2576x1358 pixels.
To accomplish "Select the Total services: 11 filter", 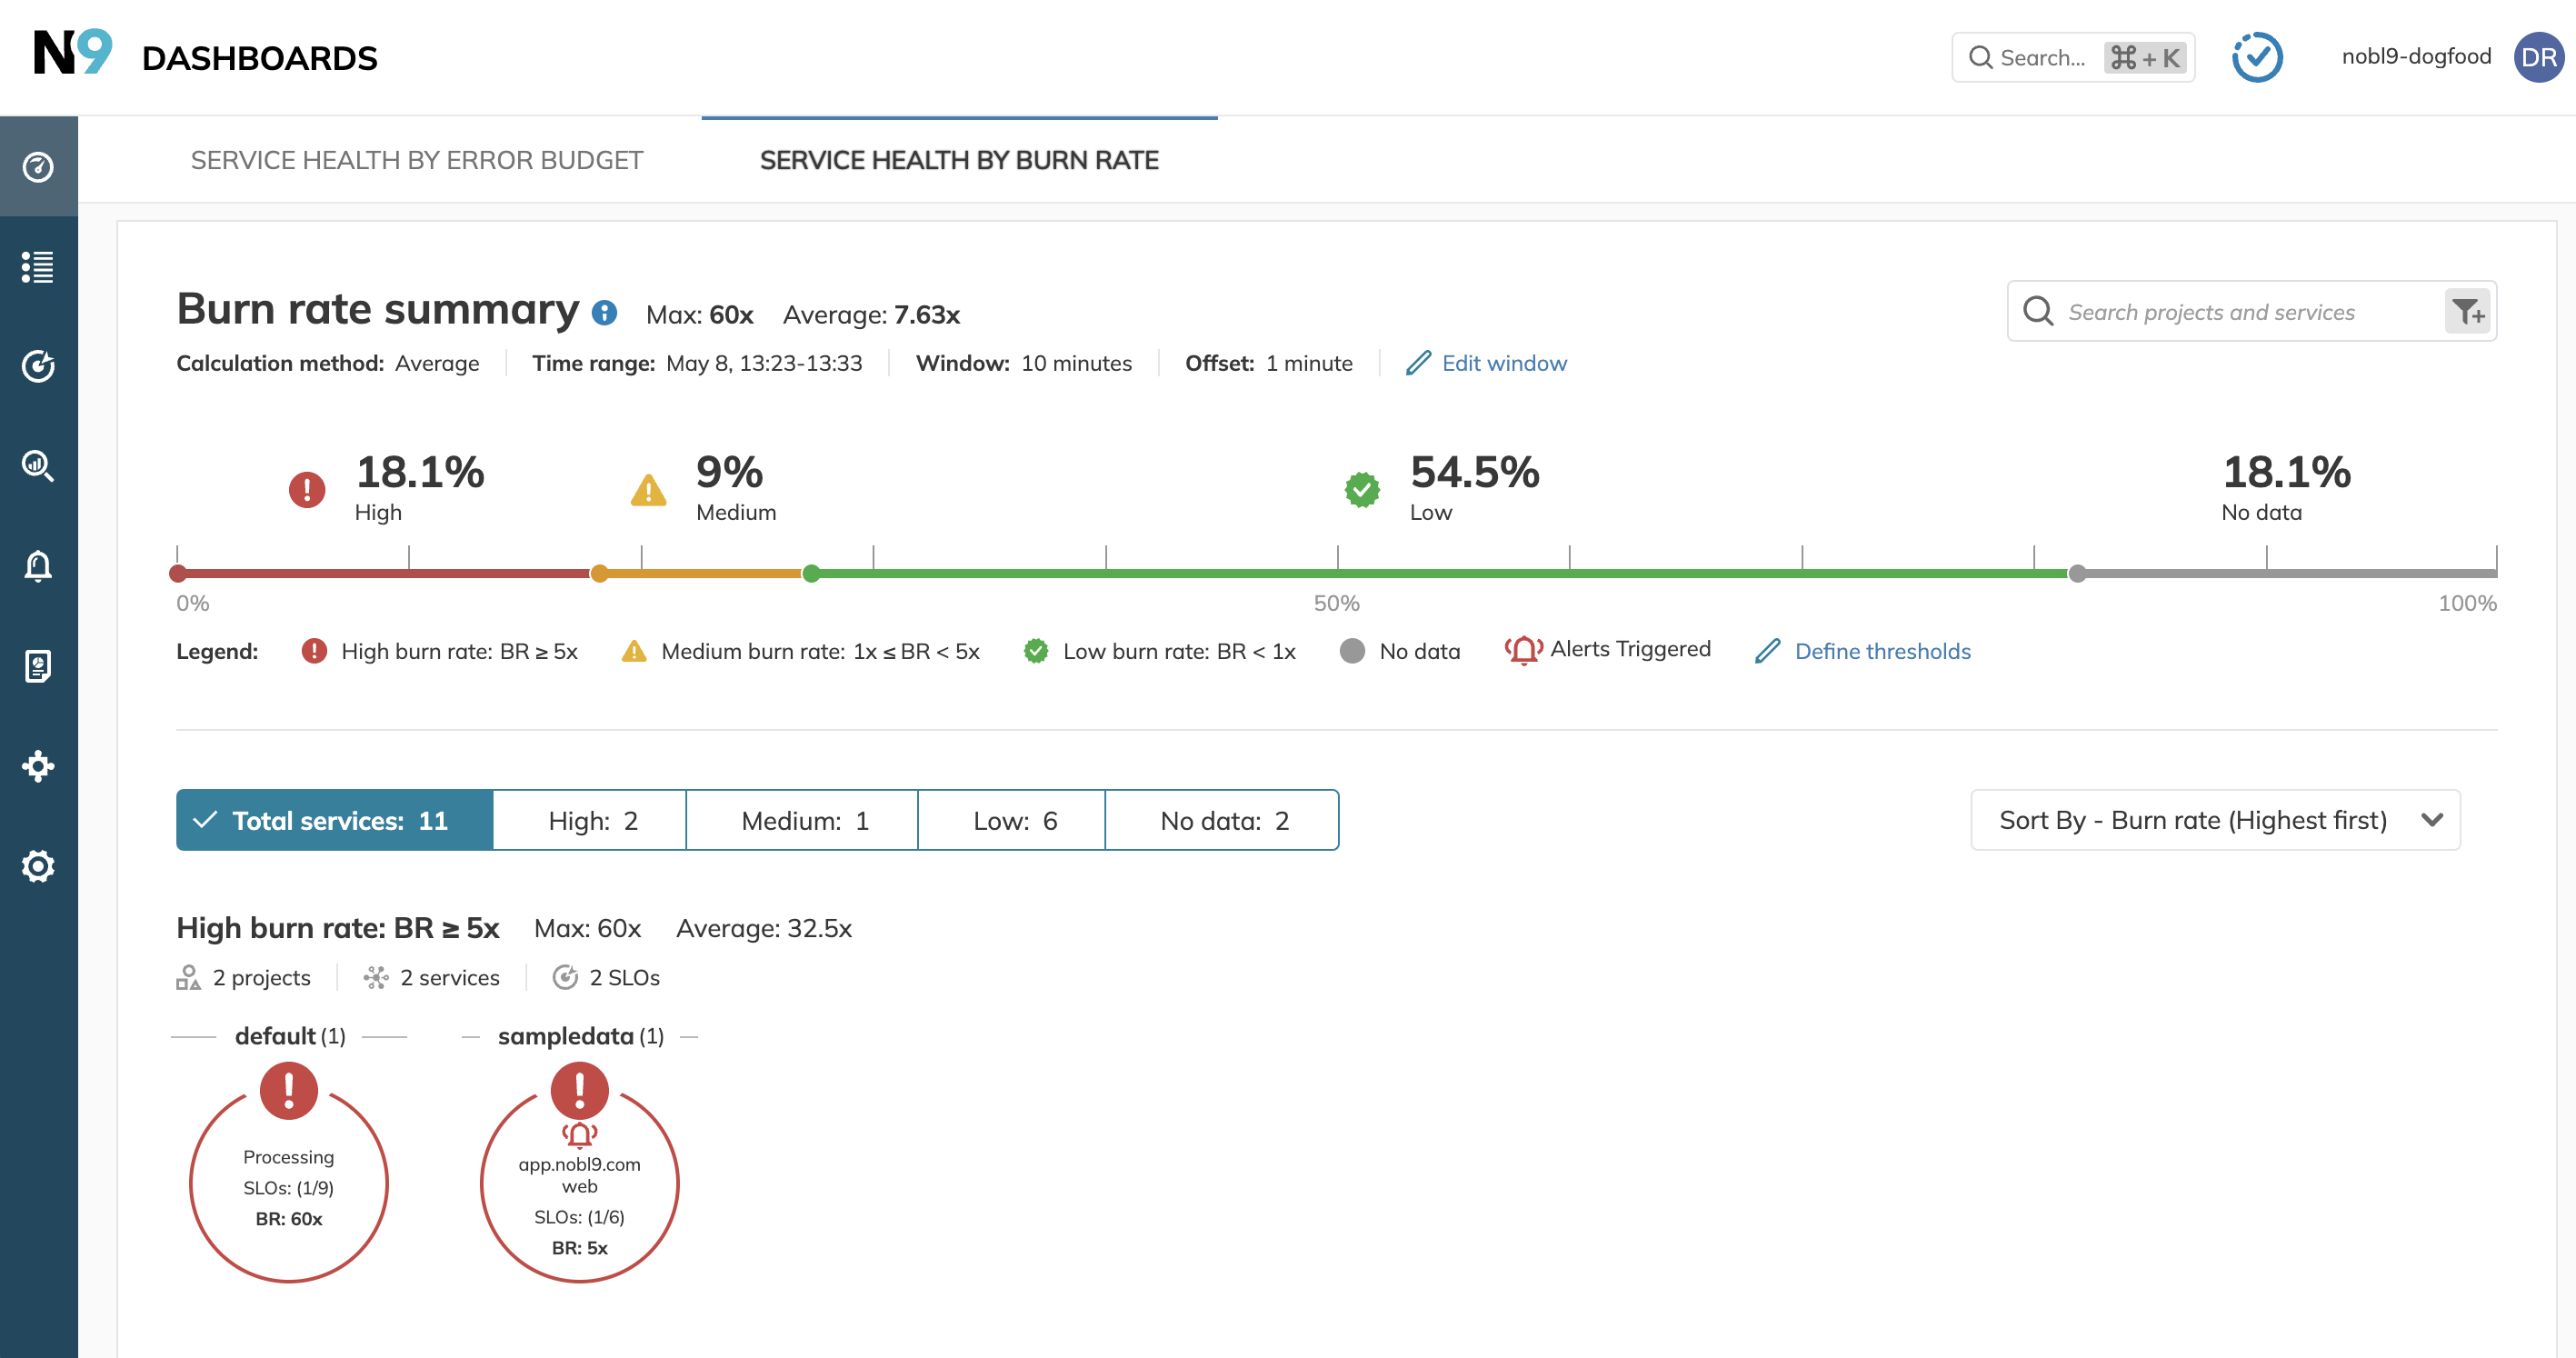I will pyautogui.click(x=335, y=820).
